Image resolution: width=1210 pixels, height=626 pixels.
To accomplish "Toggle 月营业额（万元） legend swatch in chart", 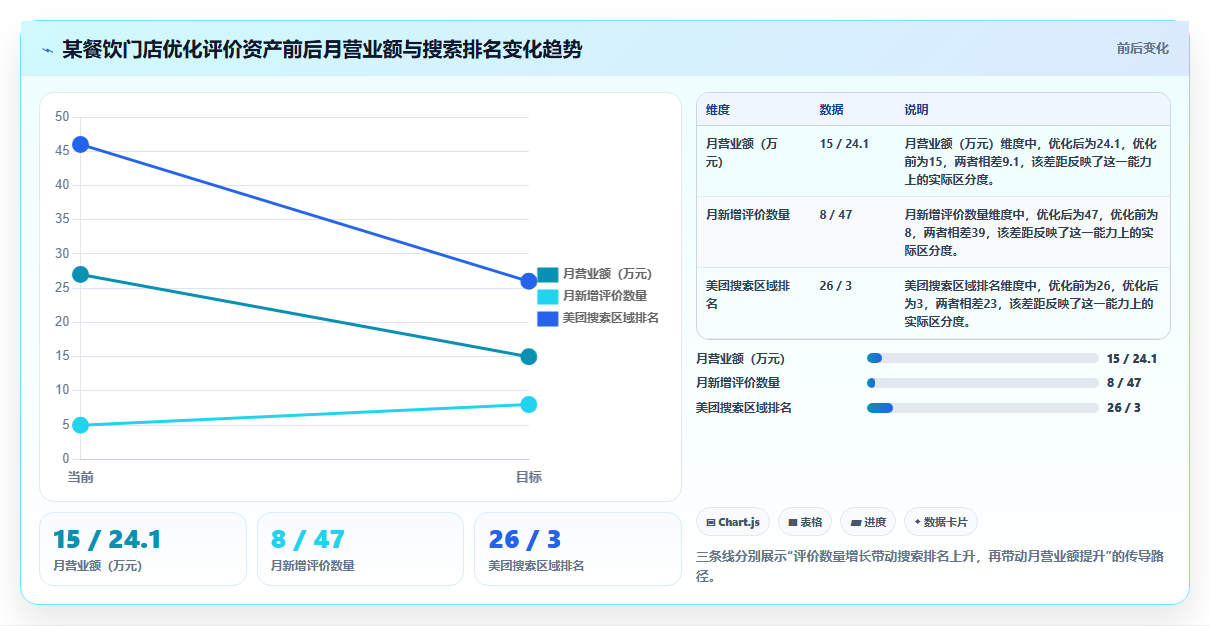I will point(548,274).
